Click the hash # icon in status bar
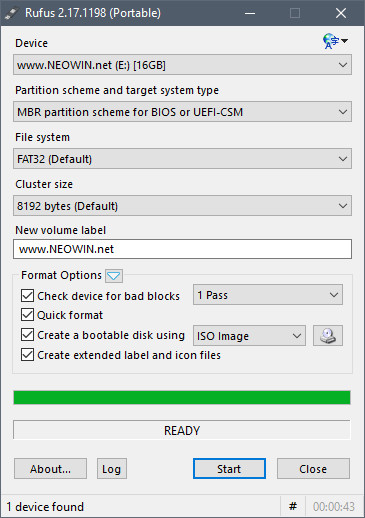 tap(293, 507)
